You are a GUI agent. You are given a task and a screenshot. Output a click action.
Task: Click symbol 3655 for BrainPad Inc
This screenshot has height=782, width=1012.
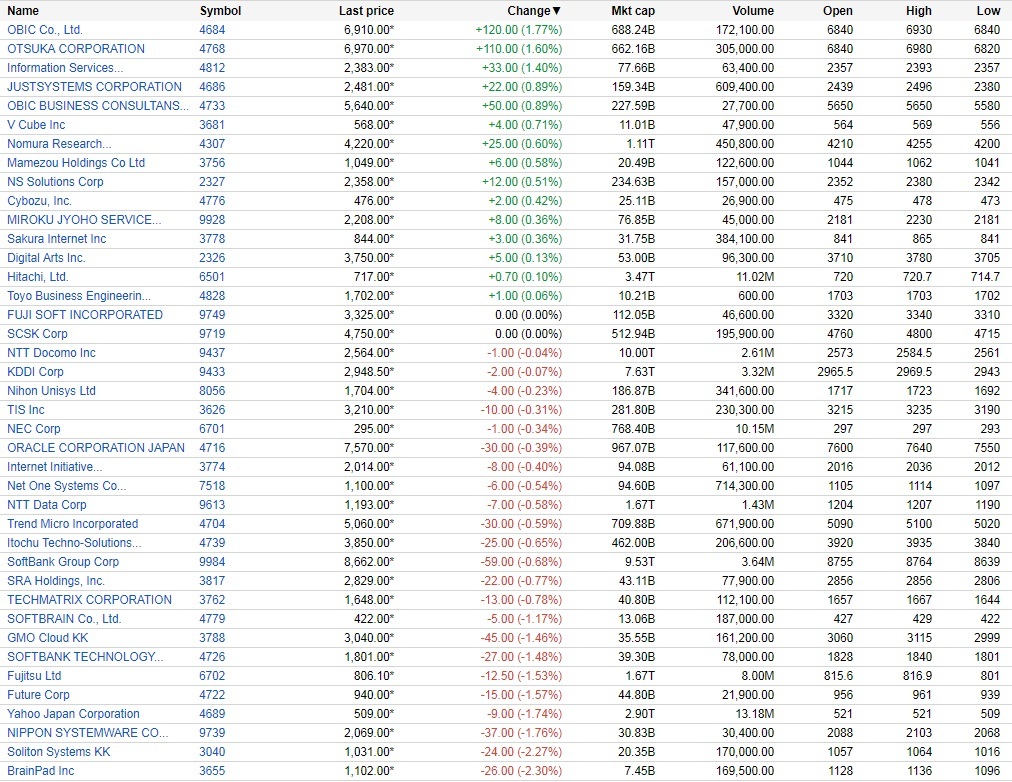(212, 771)
